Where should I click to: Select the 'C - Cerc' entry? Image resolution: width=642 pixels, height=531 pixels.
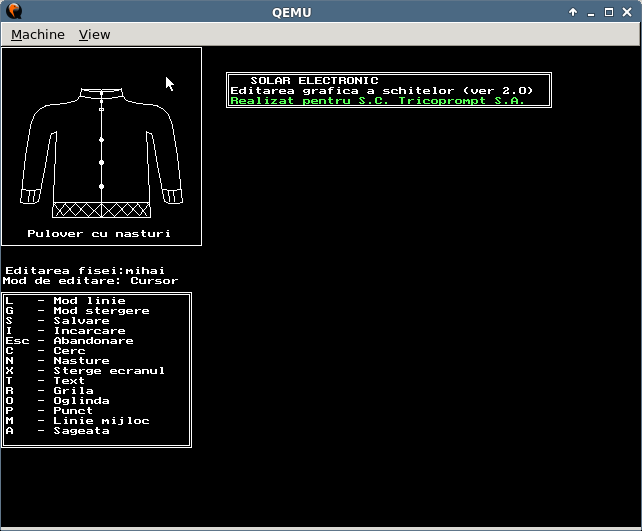pyautogui.click(x=45, y=351)
